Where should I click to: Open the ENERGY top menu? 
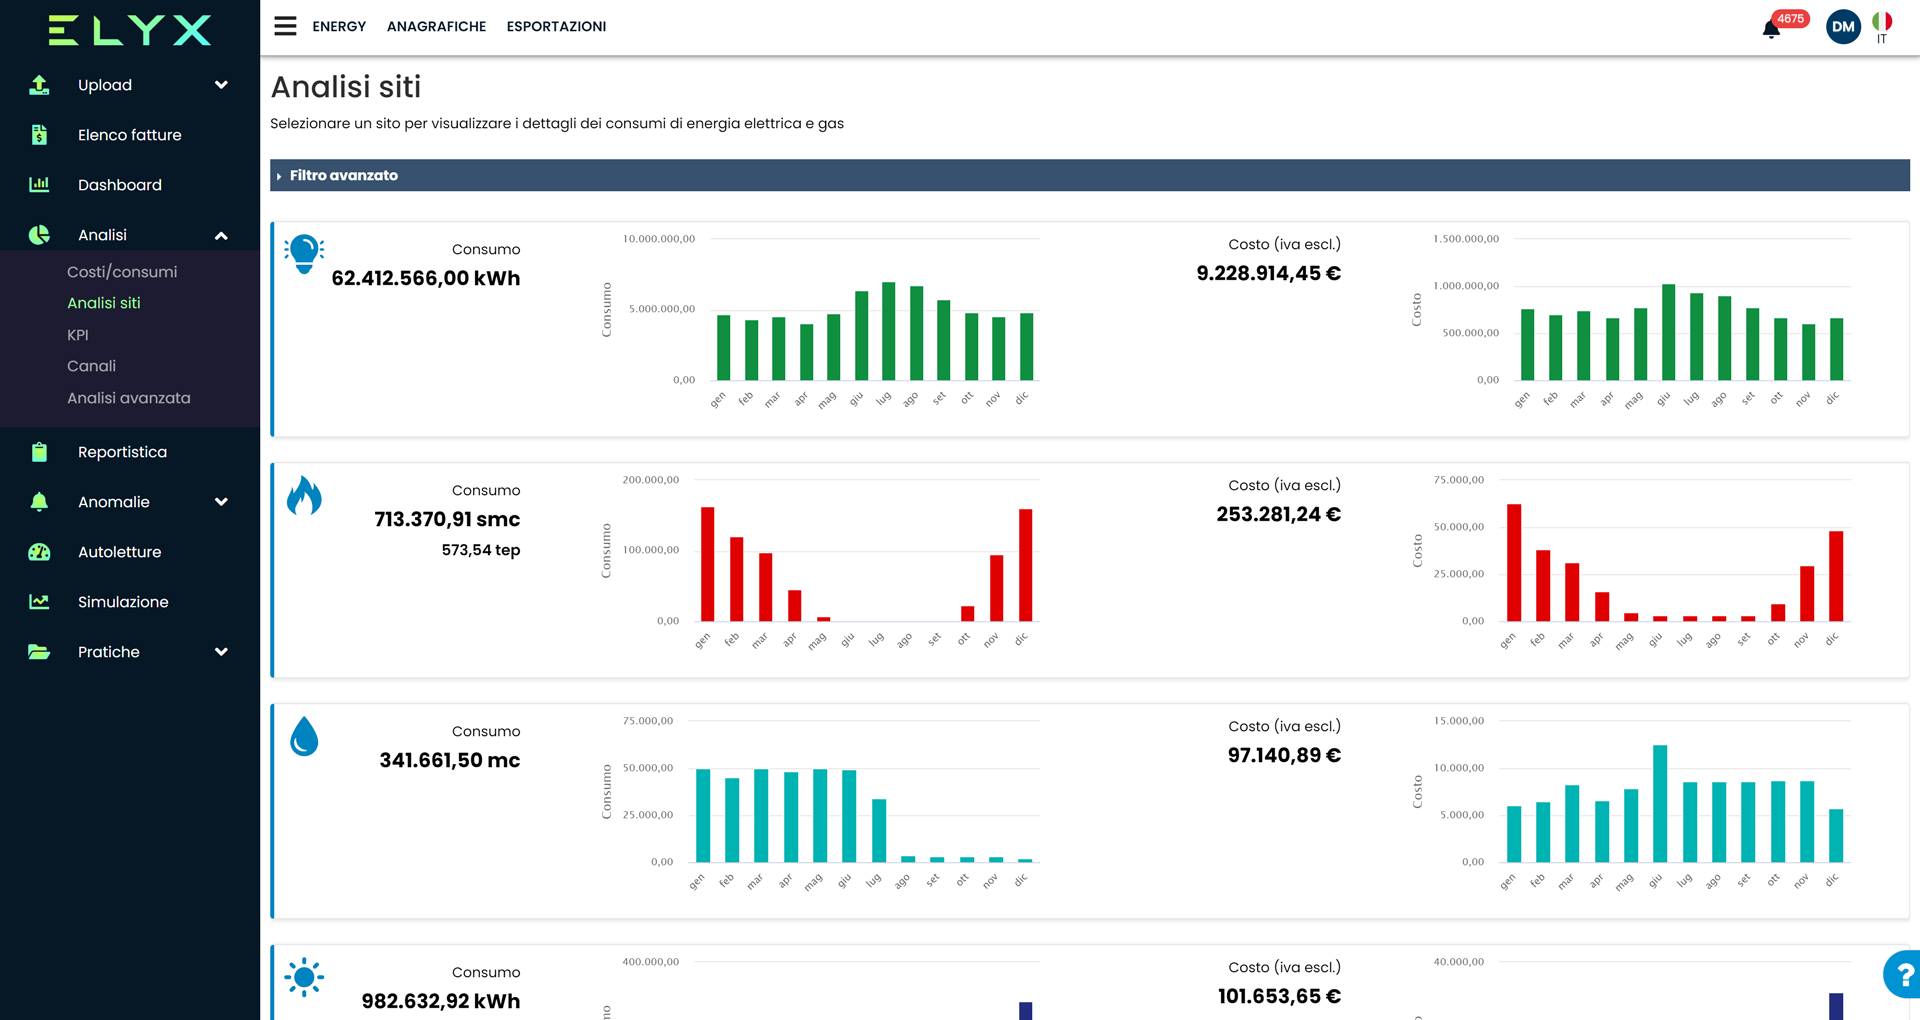[339, 27]
